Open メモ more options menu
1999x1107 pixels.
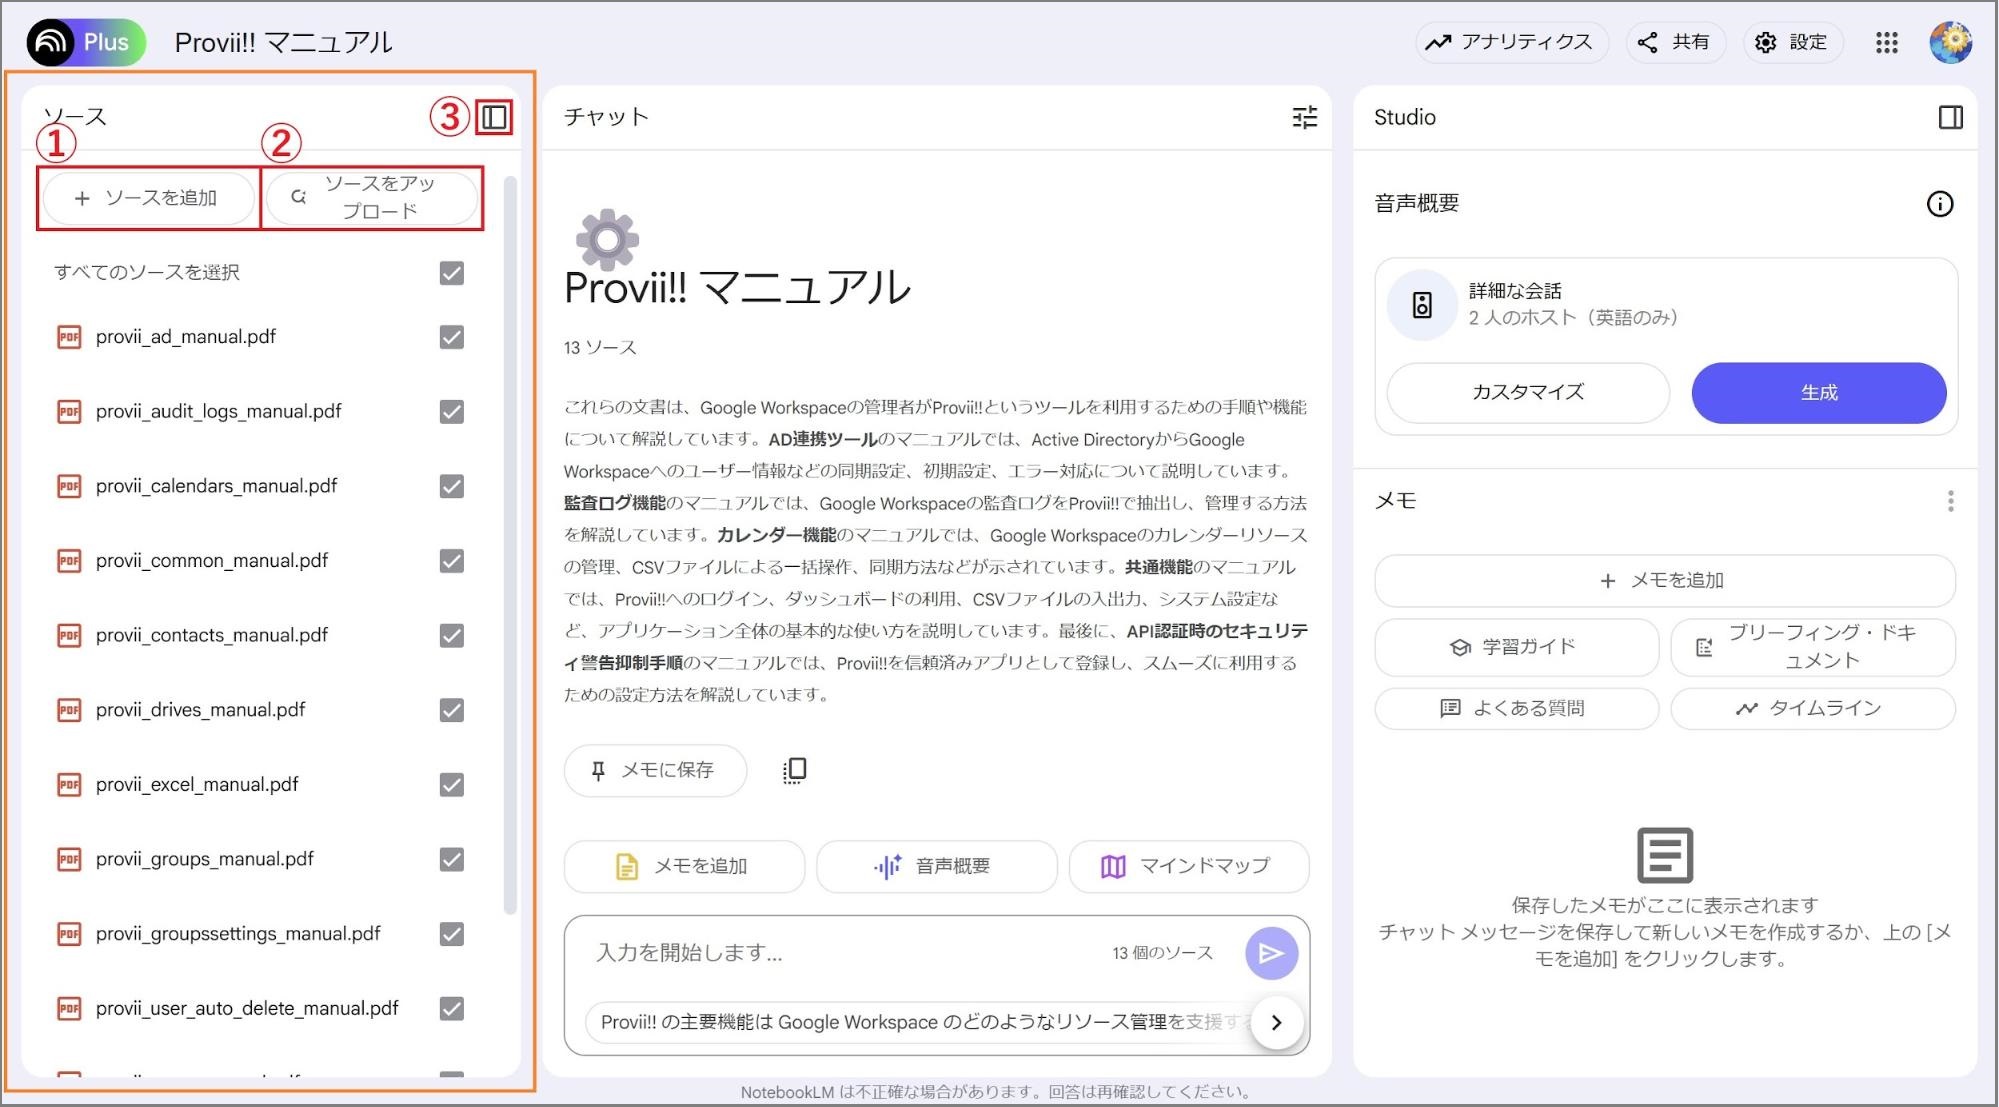click(x=1950, y=501)
